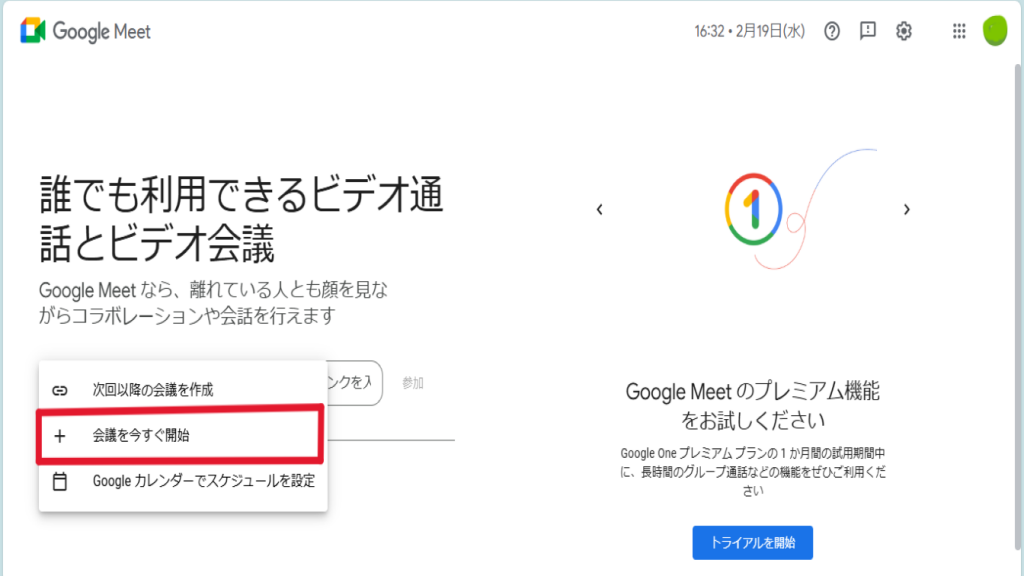
Task: Open the send feedback icon
Action: tap(867, 31)
